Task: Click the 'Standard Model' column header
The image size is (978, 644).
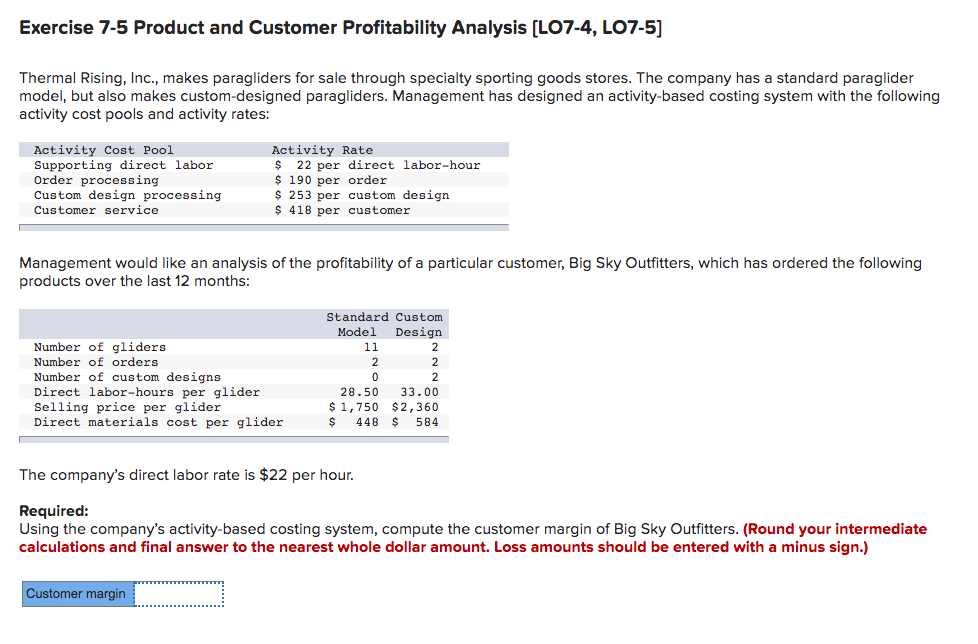Action: [x=357, y=325]
